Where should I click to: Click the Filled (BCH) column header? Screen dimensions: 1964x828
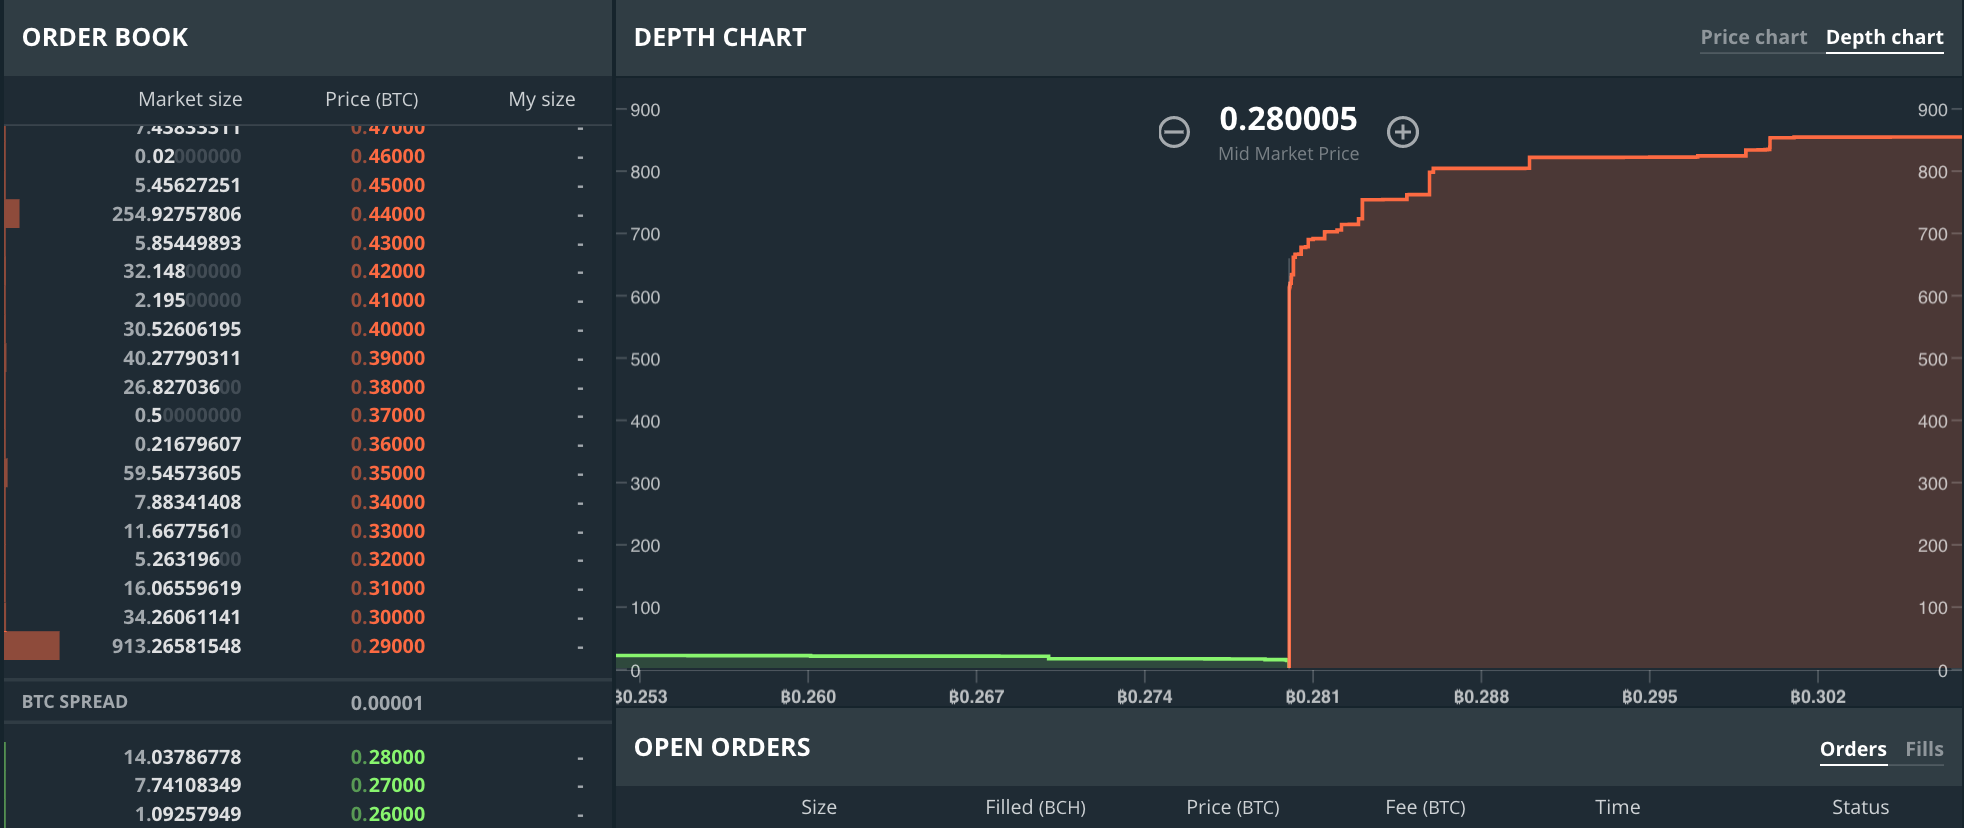coord(1035,807)
